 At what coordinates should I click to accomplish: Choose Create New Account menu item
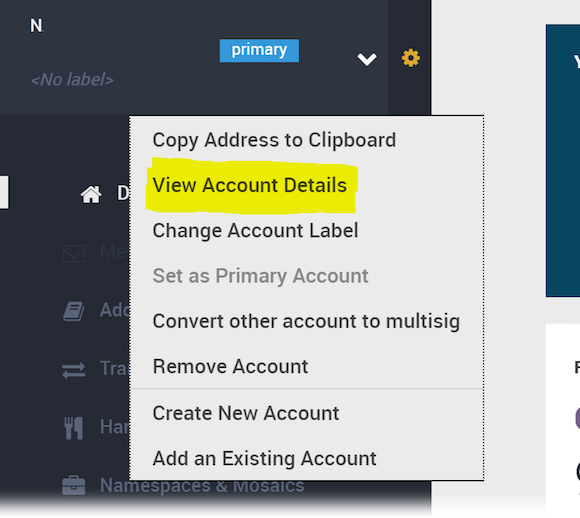[246, 413]
